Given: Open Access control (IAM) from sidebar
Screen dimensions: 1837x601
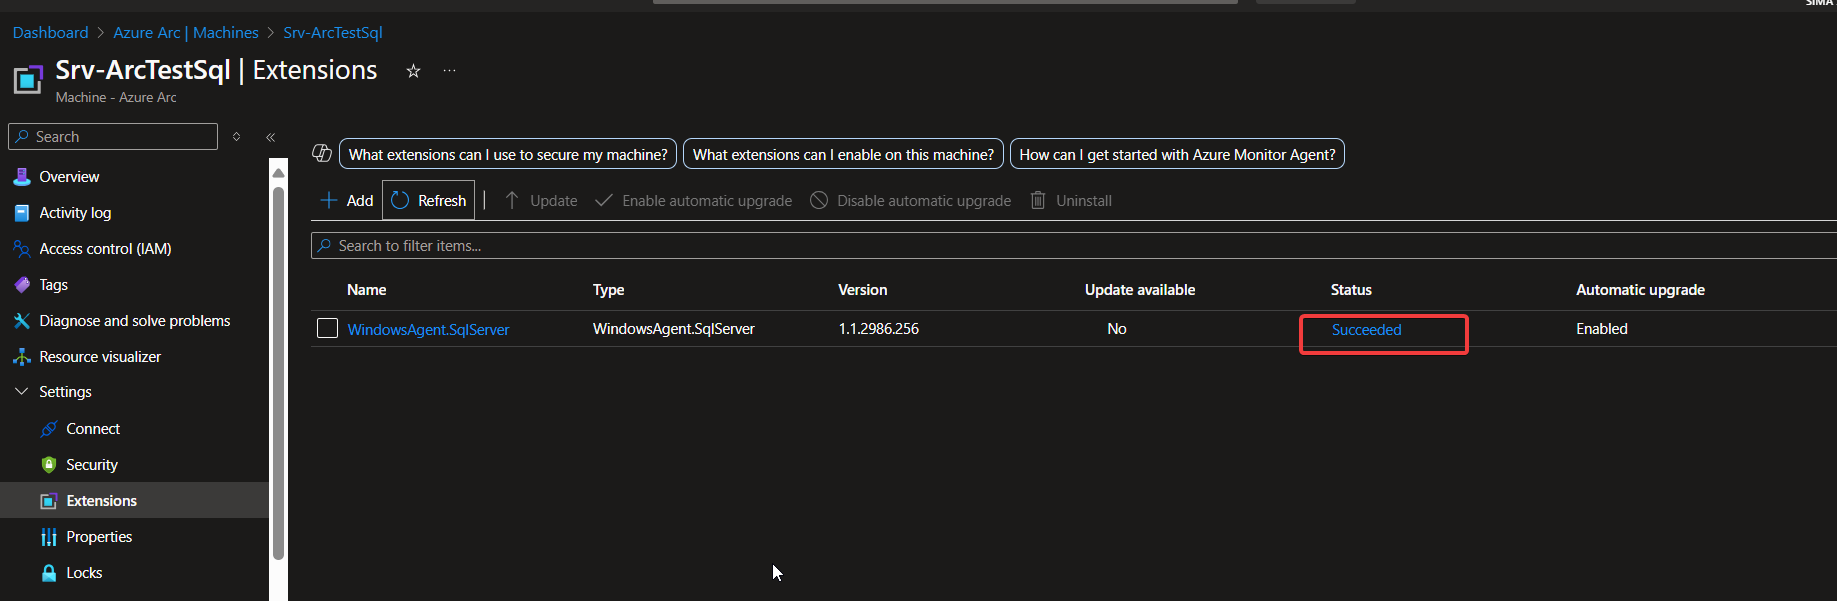Looking at the screenshot, I should point(105,249).
